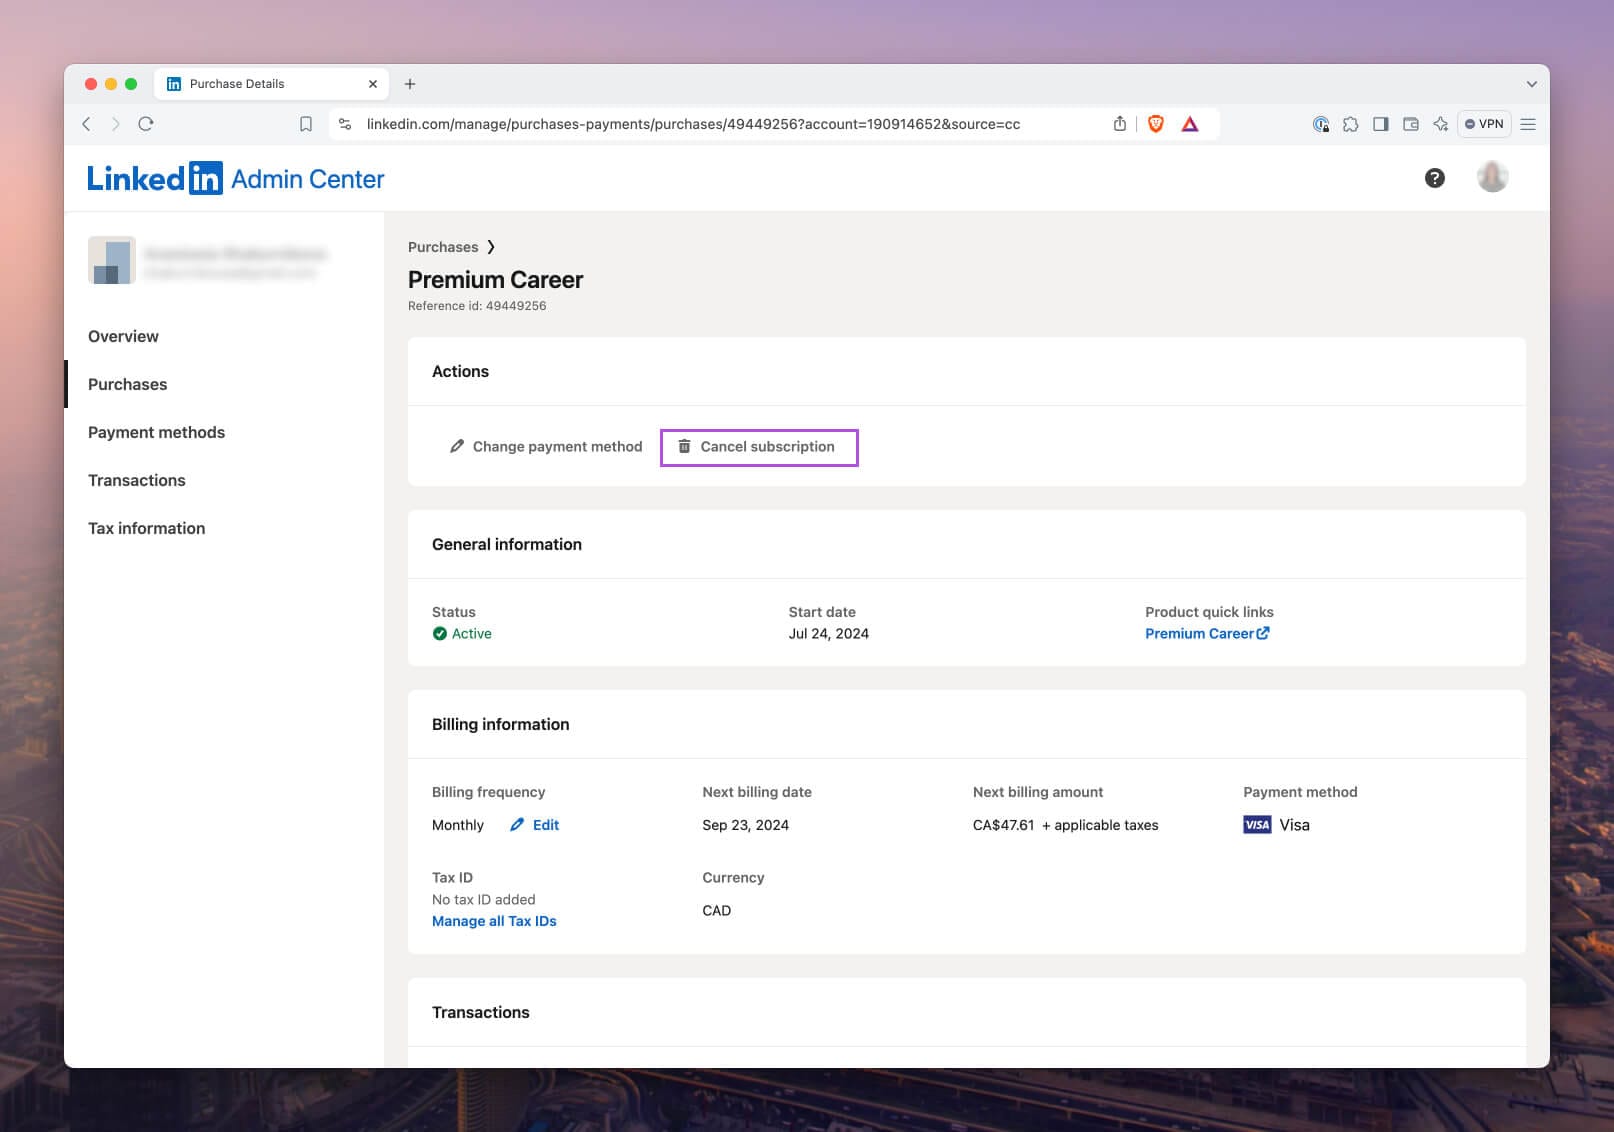Expand the tab list chevron
This screenshot has width=1614, height=1132.
tap(1531, 84)
